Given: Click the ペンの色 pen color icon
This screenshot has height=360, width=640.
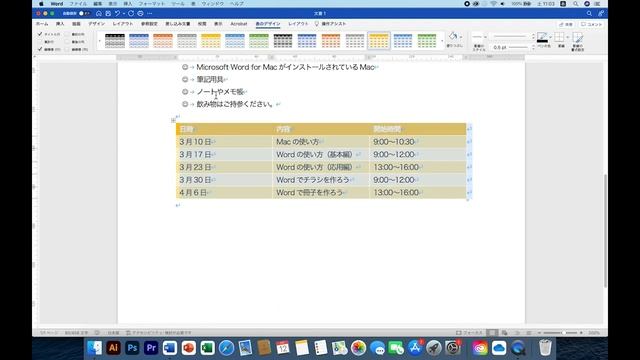Looking at the screenshot, I should (542, 37).
